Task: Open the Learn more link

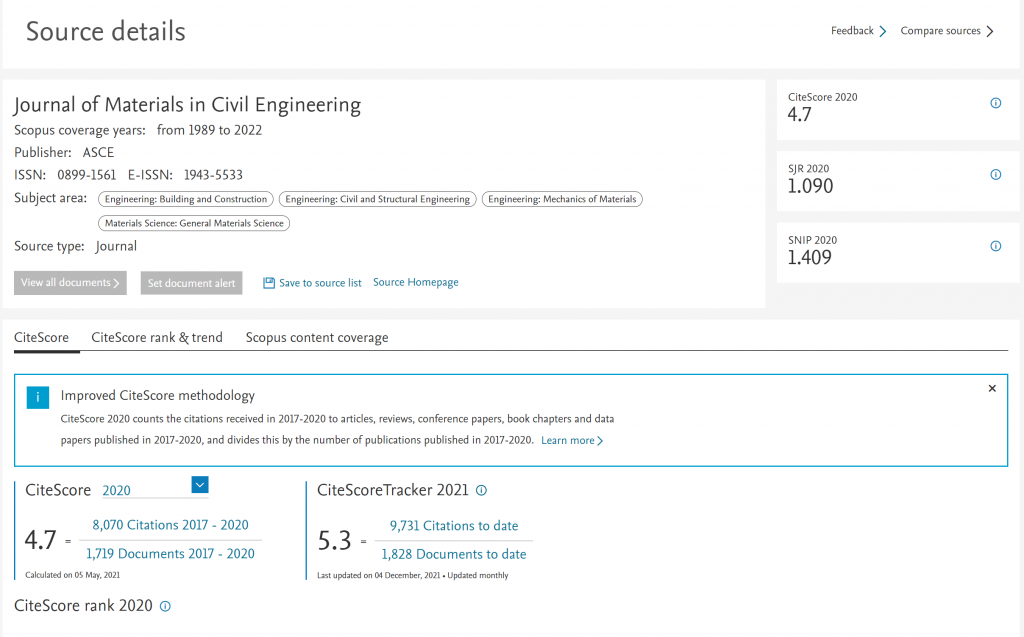Action: coord(572,440)
